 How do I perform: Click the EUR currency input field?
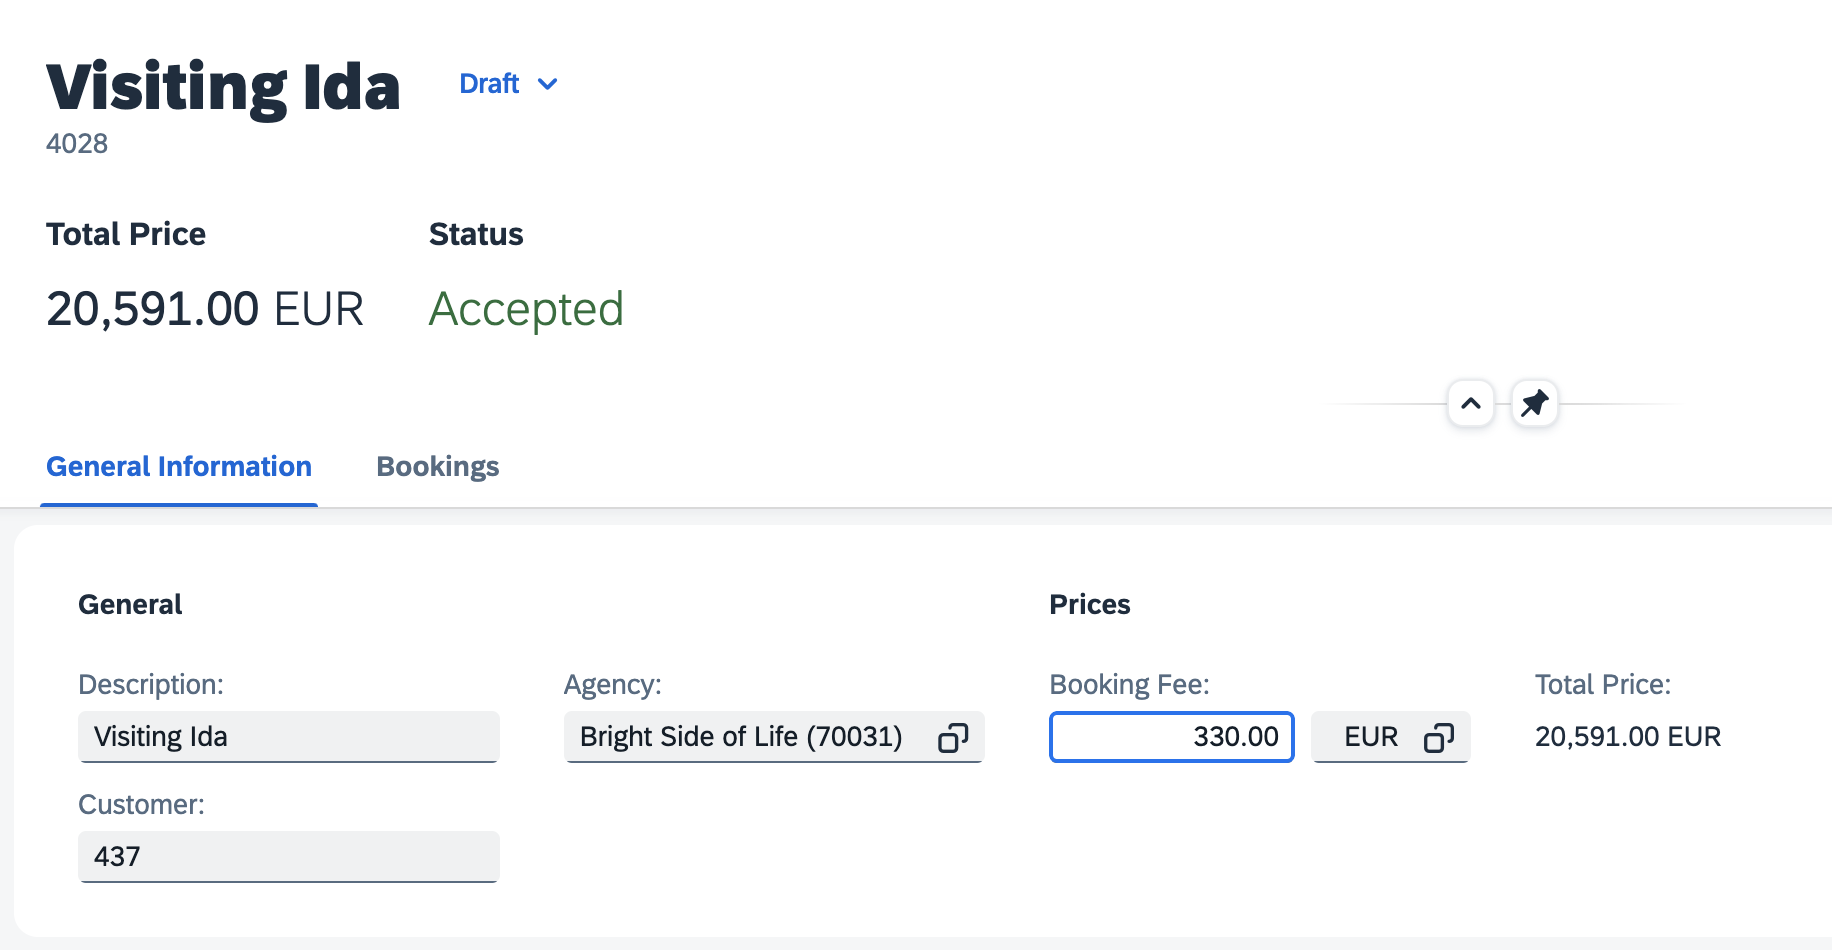(x=1391, y=737)
